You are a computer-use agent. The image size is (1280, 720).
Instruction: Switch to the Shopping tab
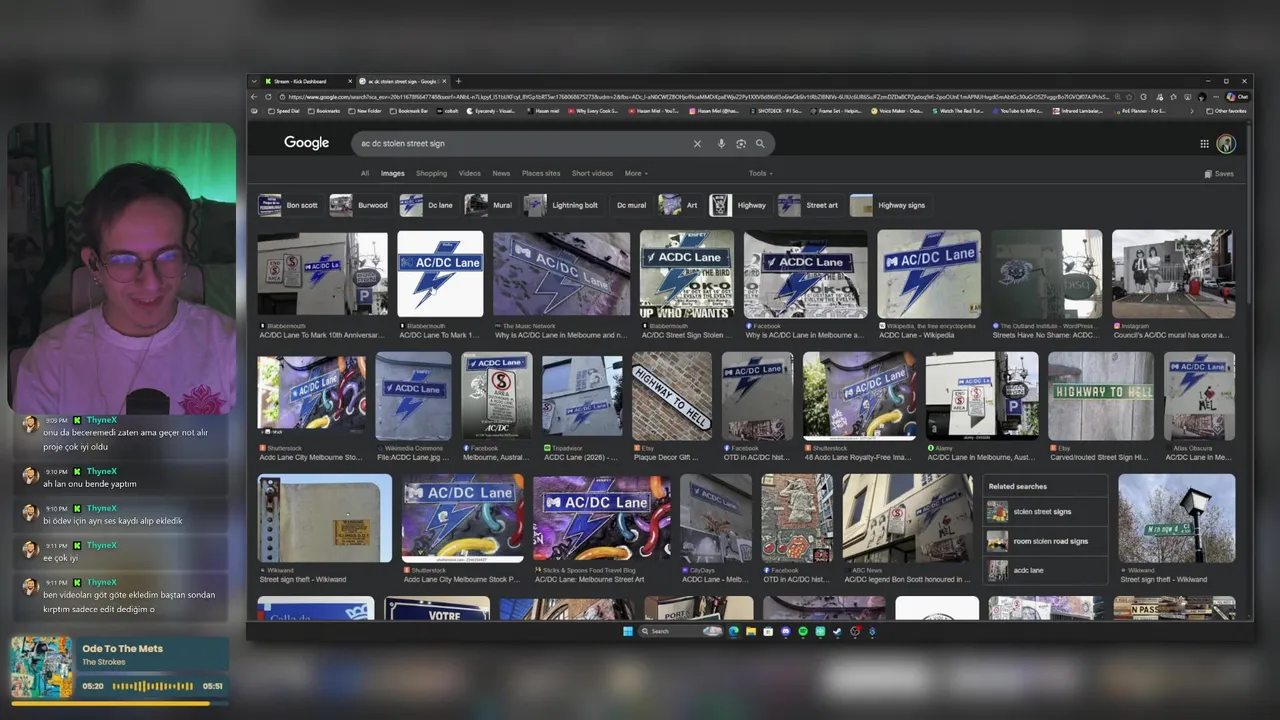[x=431, y=173]
